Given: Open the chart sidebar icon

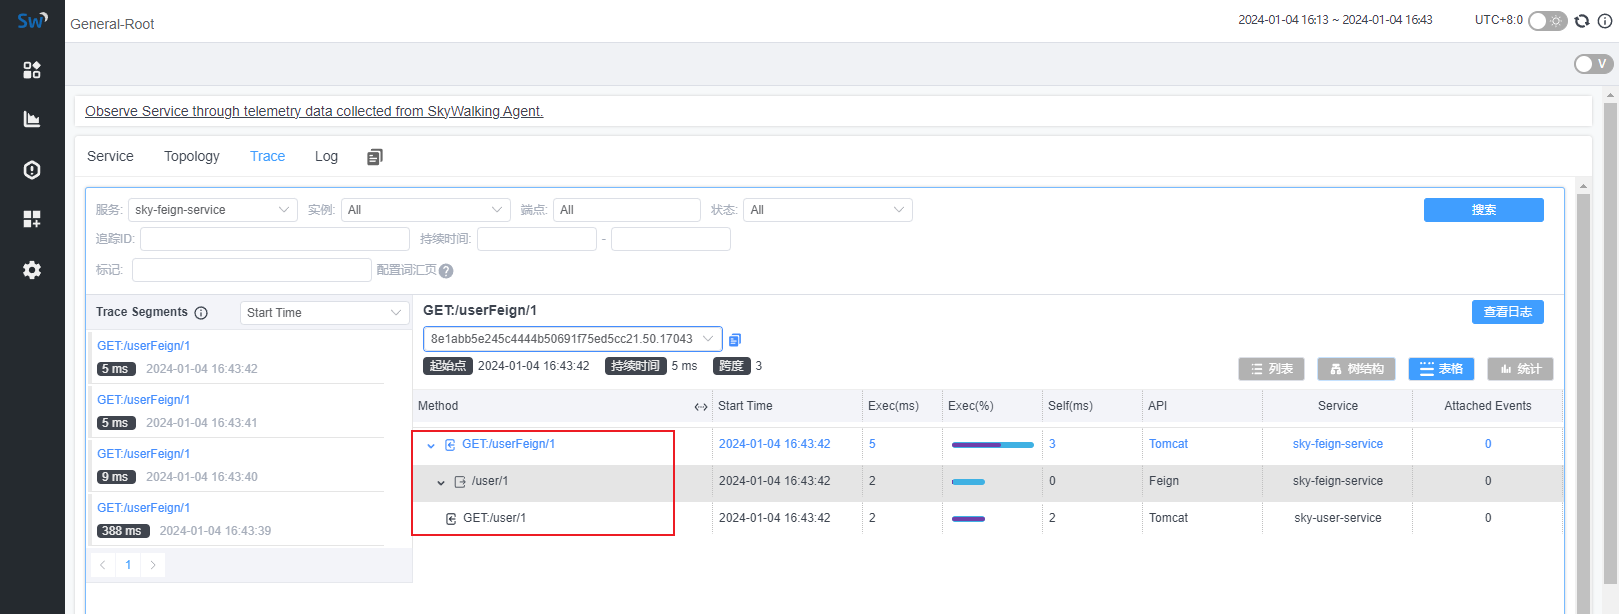Looking at the screenshot, I should click(x=32, y=120).
